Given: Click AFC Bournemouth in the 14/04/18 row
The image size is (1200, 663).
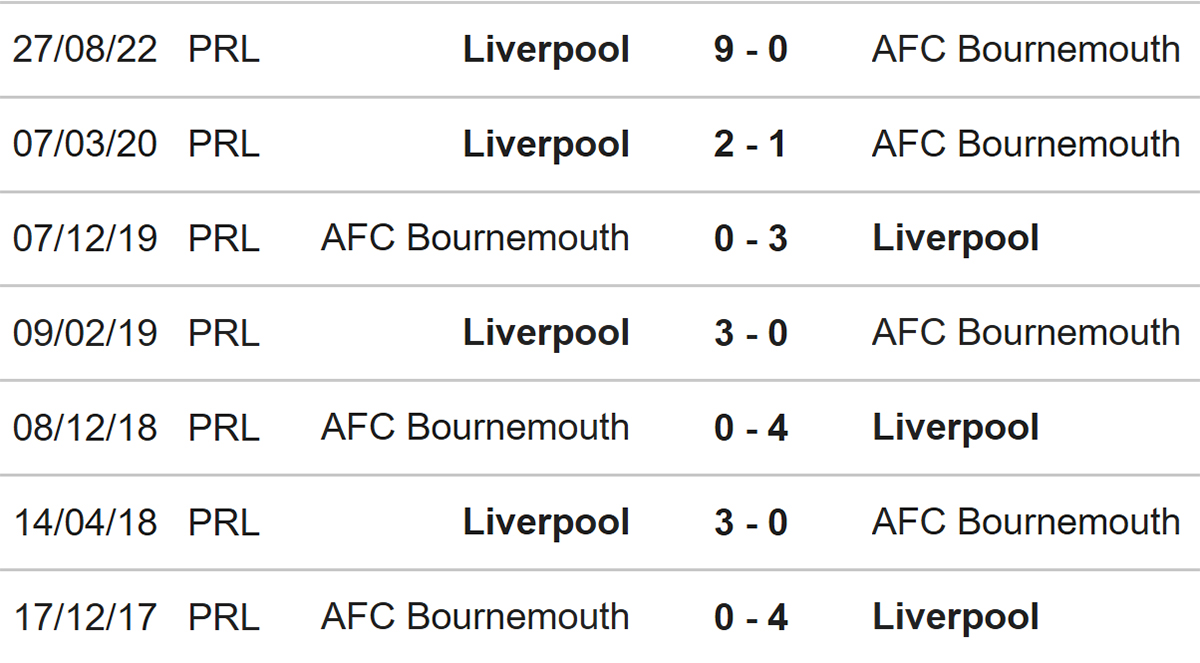Looking at the screenshot, I should coord(1026,522).
